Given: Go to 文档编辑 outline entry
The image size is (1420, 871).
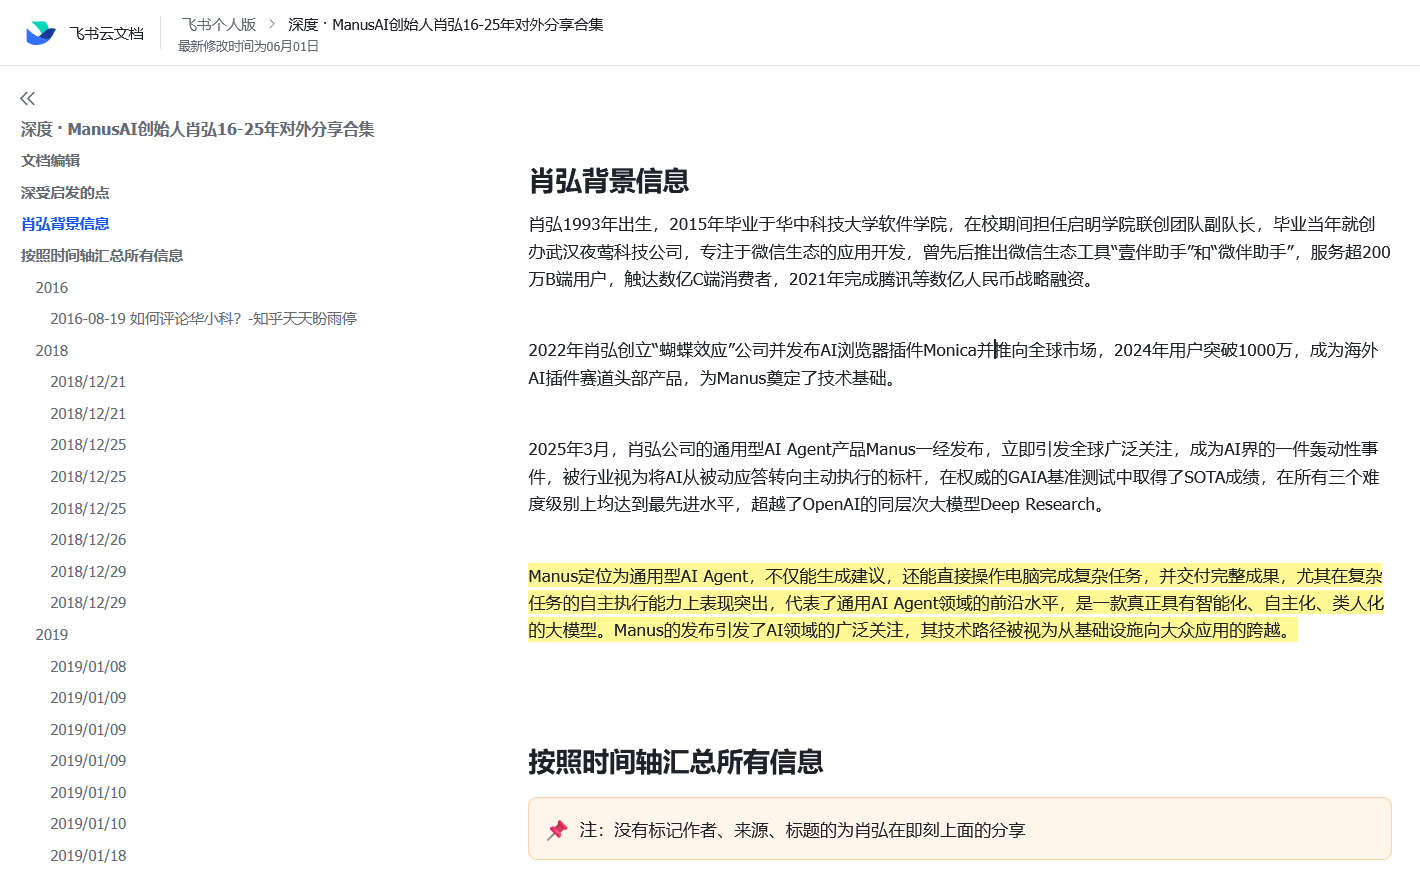Looking at the screenshot, I should [x=50, y=161].
